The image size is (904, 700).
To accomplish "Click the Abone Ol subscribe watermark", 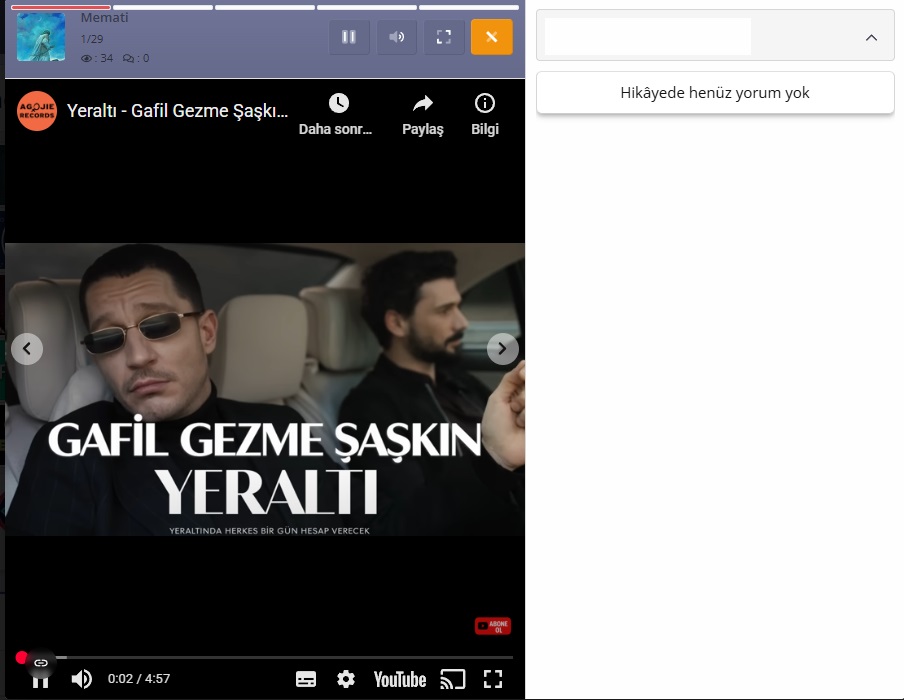I will point(493,626).
